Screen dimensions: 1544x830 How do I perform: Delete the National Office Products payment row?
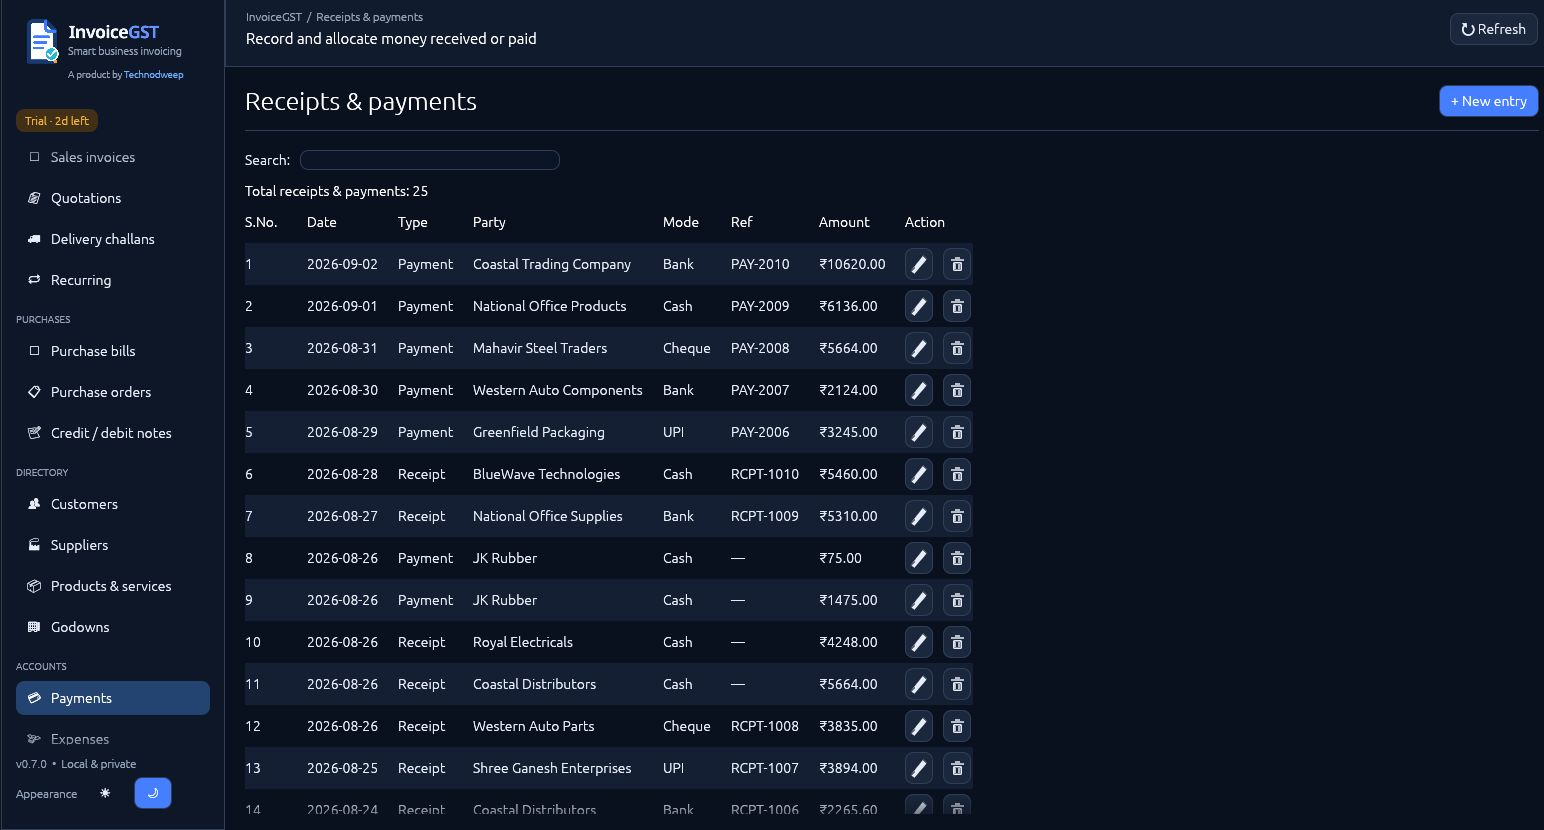[957, 306]
